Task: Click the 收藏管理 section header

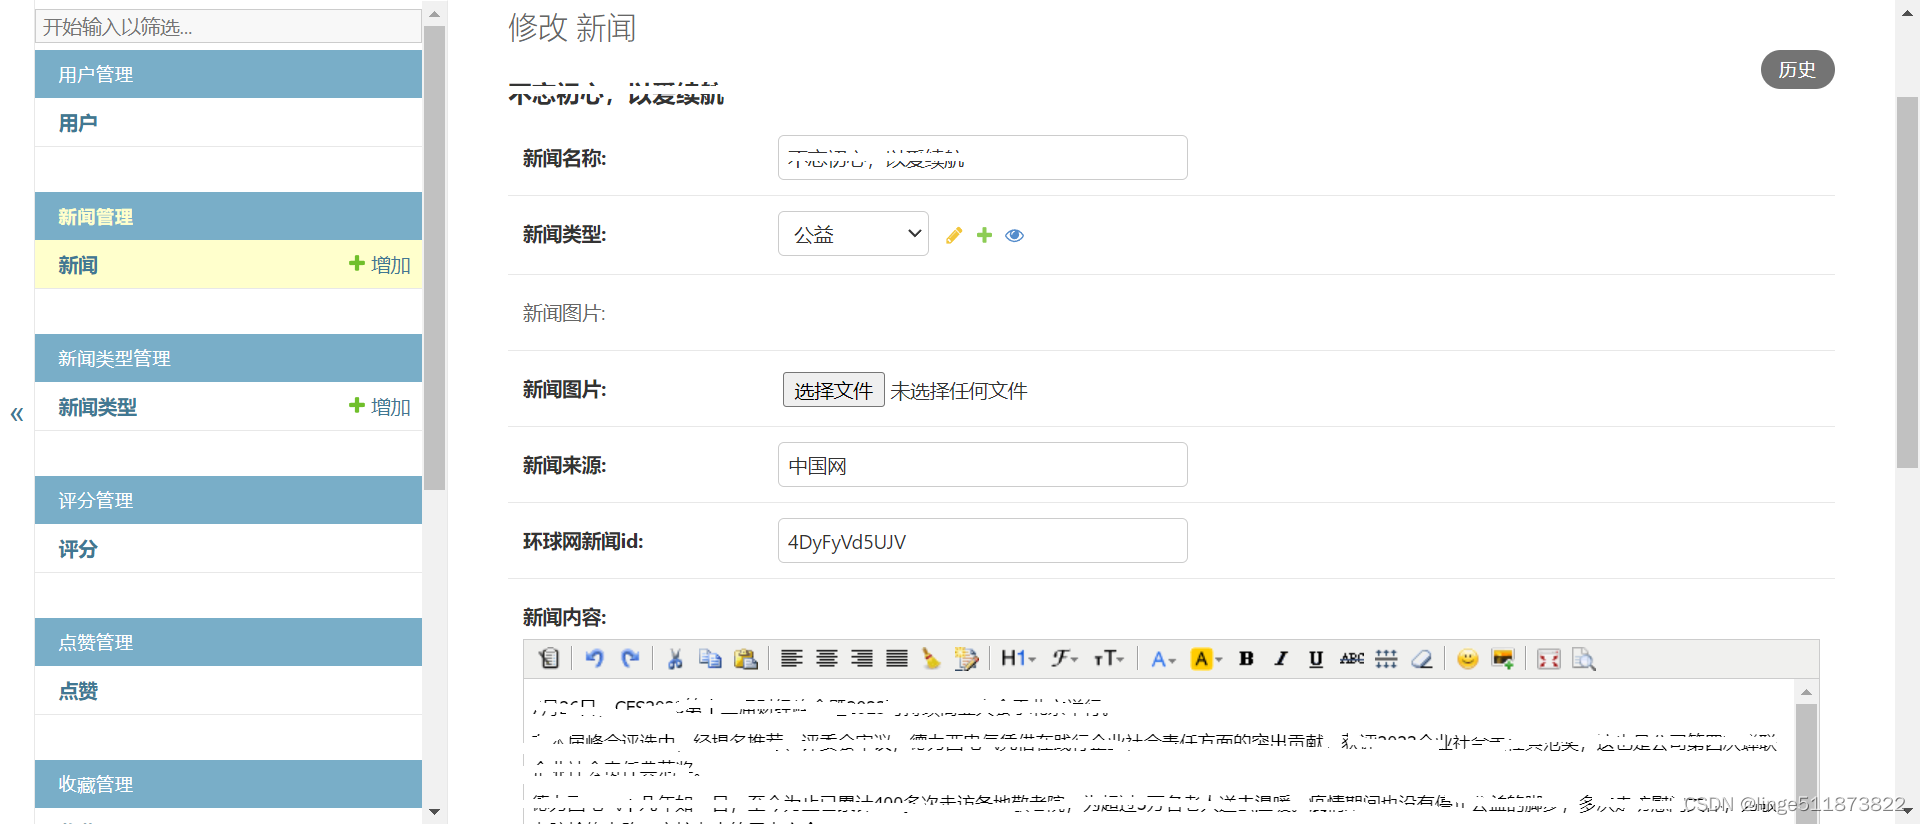Action: (x=228, y=784)
